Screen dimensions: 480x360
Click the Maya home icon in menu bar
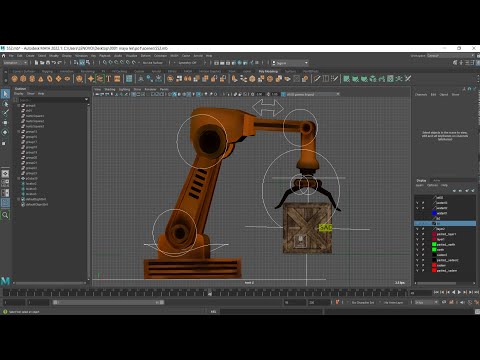click(3, 56)
